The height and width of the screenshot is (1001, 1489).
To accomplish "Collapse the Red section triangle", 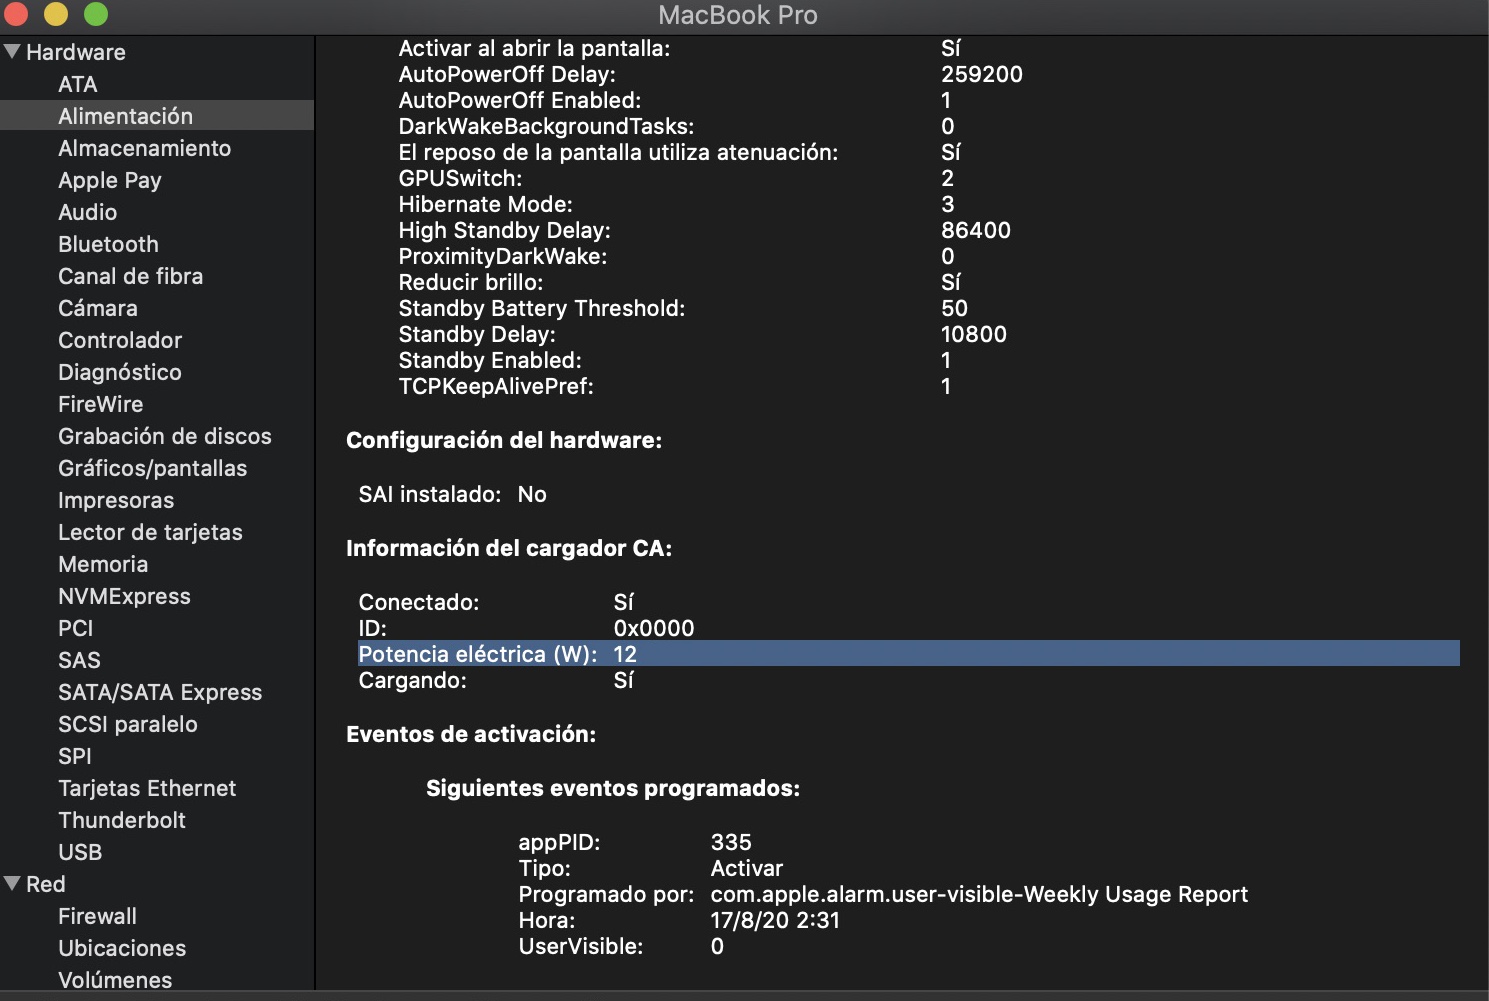I will tap(12, 883).
